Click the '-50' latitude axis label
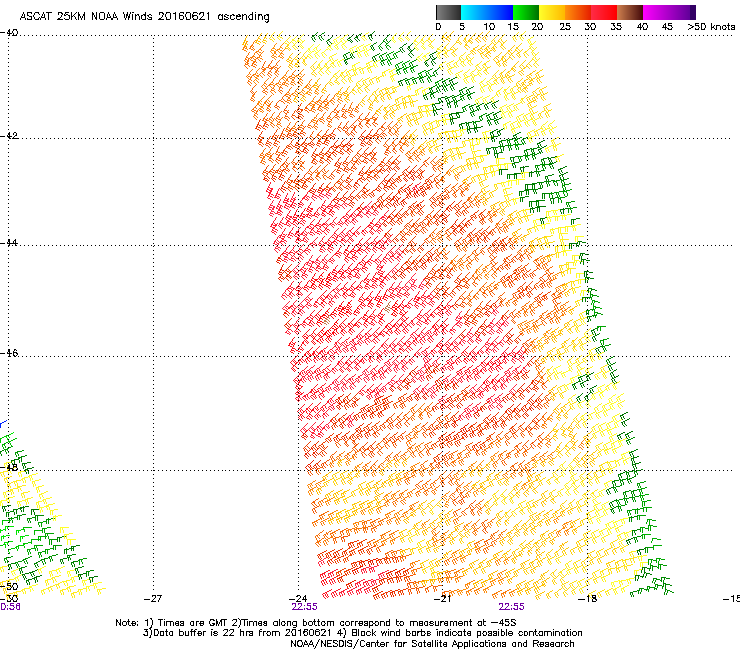 (x=9, y=587)
